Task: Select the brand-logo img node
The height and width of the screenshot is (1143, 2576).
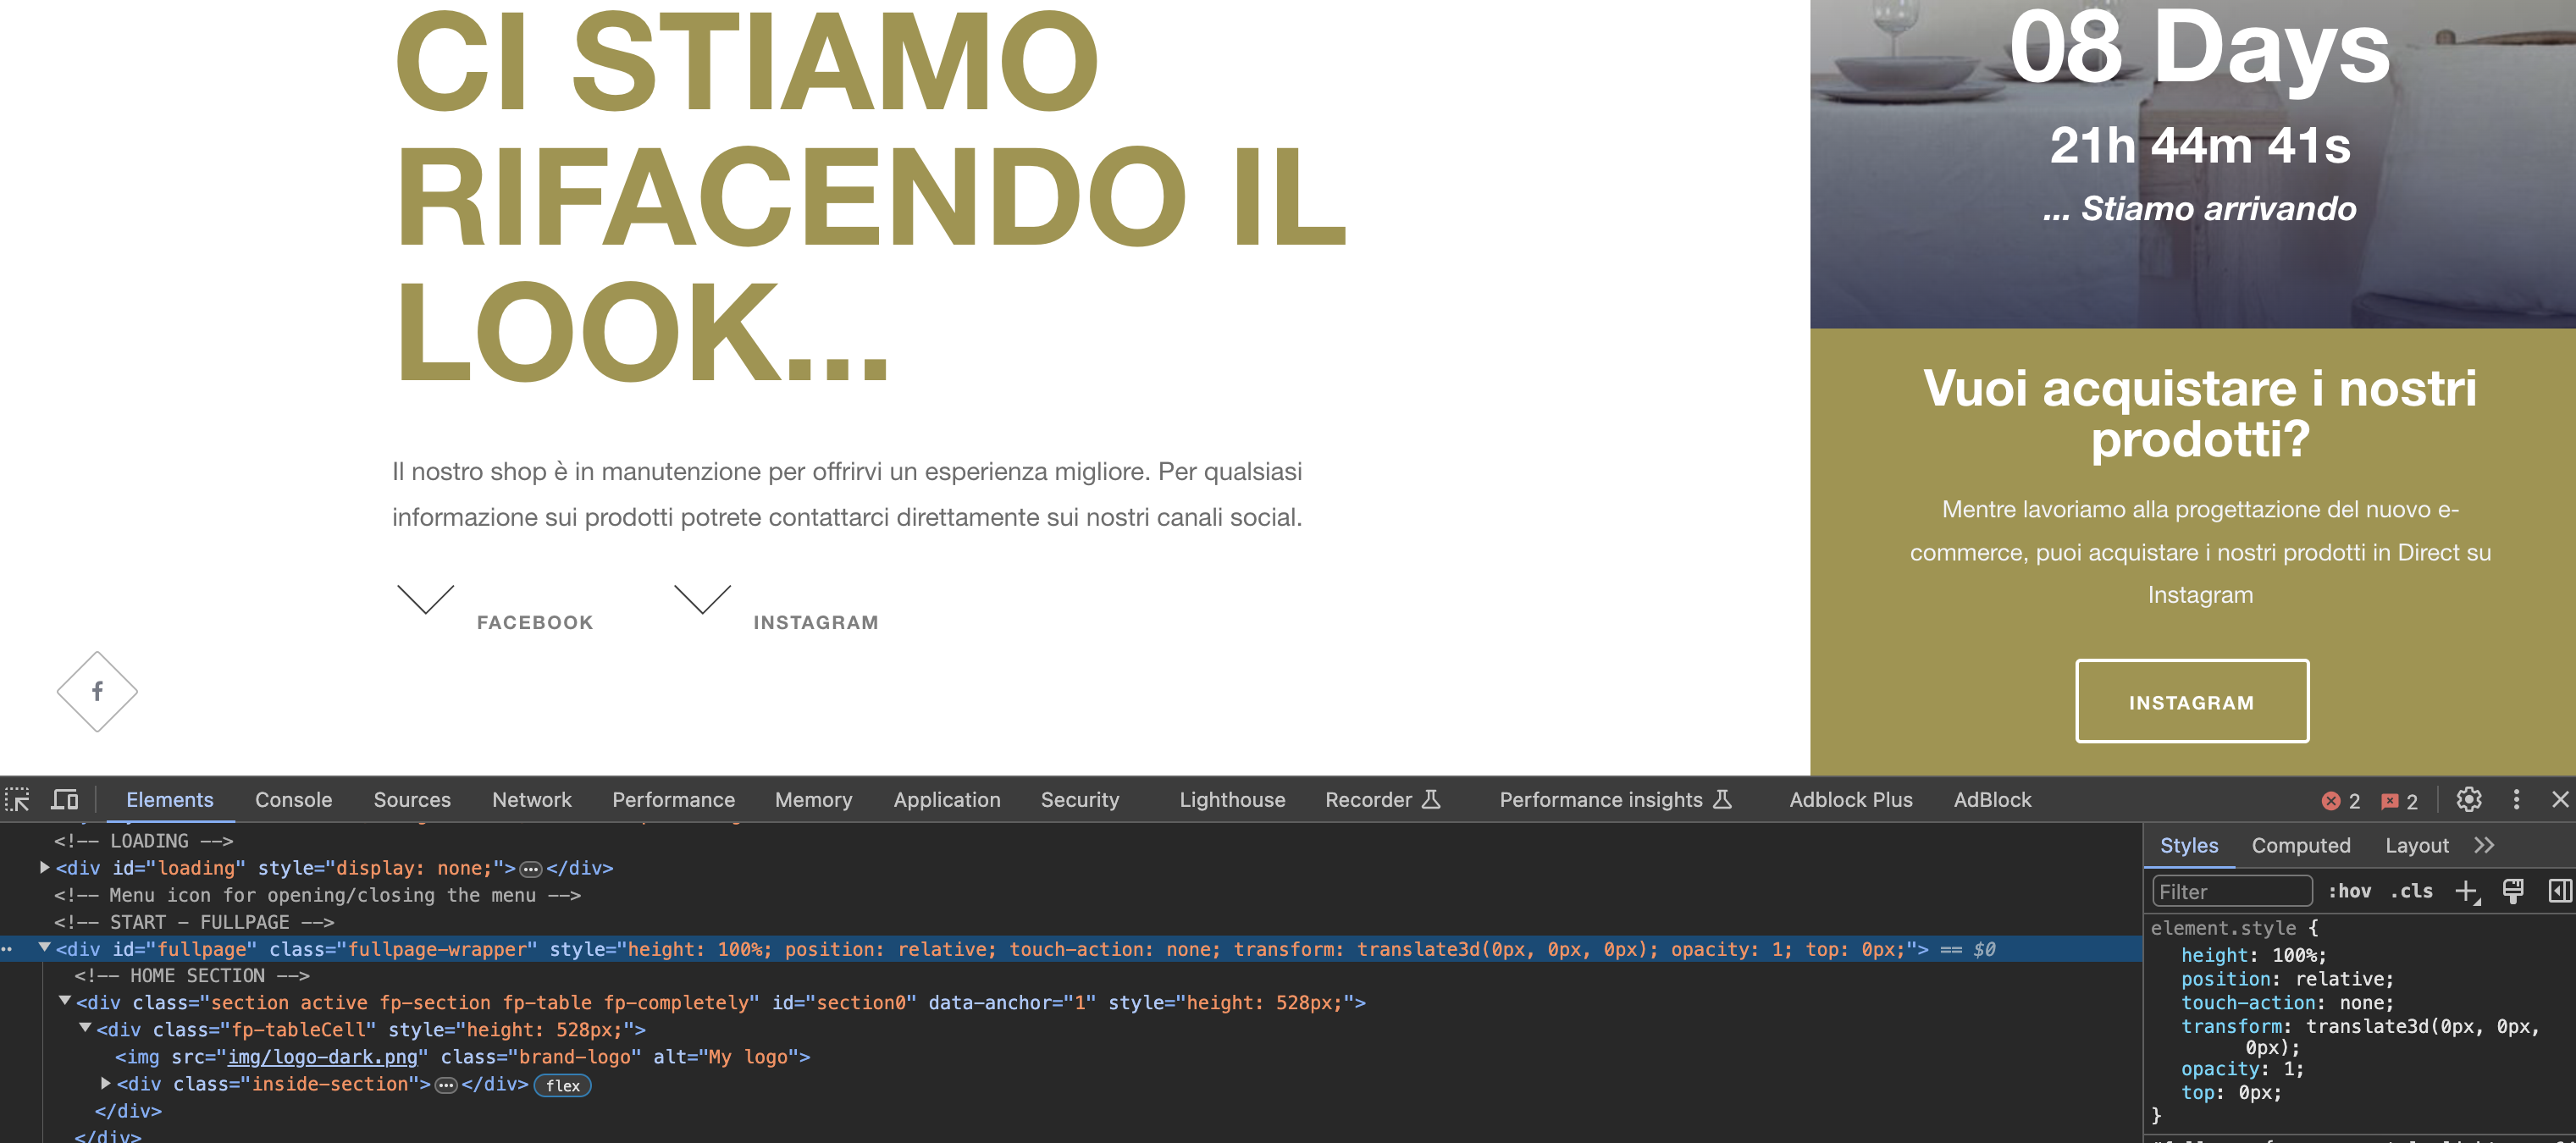Action: click(x=462, y=1057)
